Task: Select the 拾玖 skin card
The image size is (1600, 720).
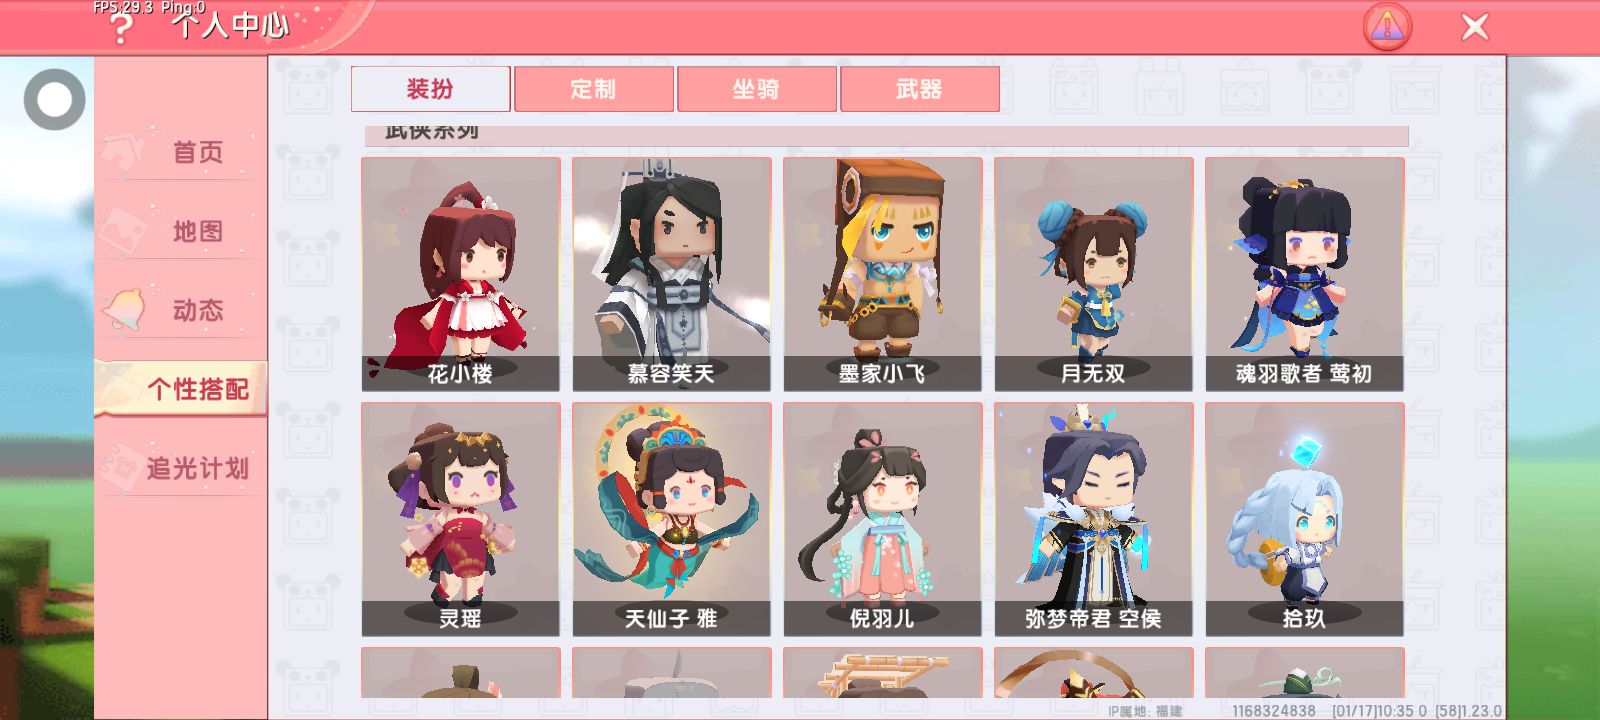Action: click(x=1304, y=519)
